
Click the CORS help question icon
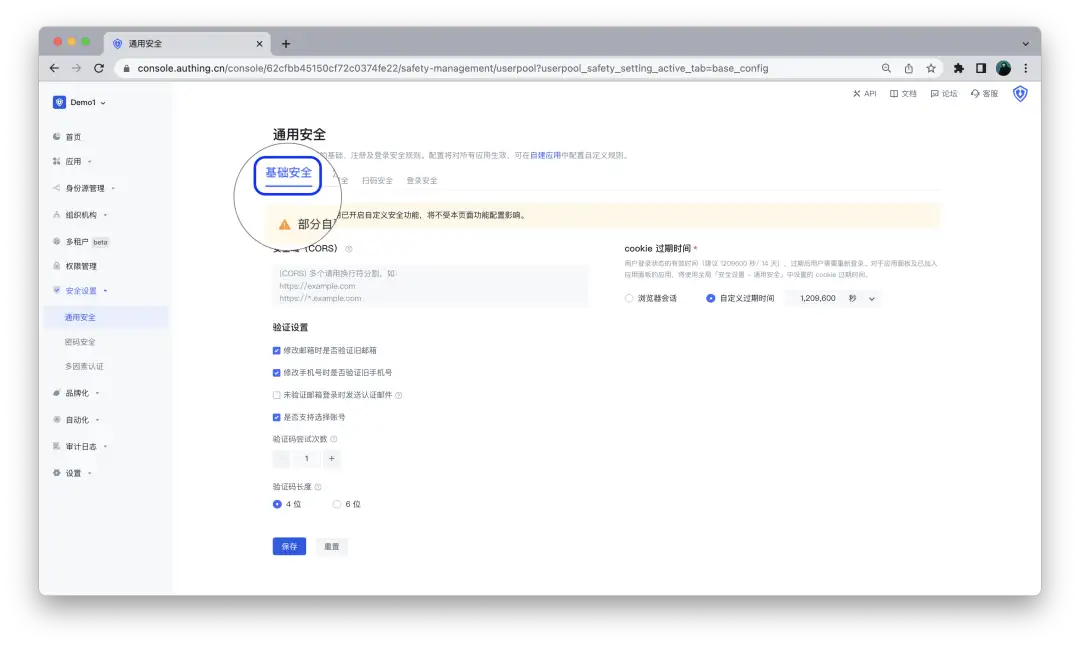pyautogui.click(x=349, y=249)
